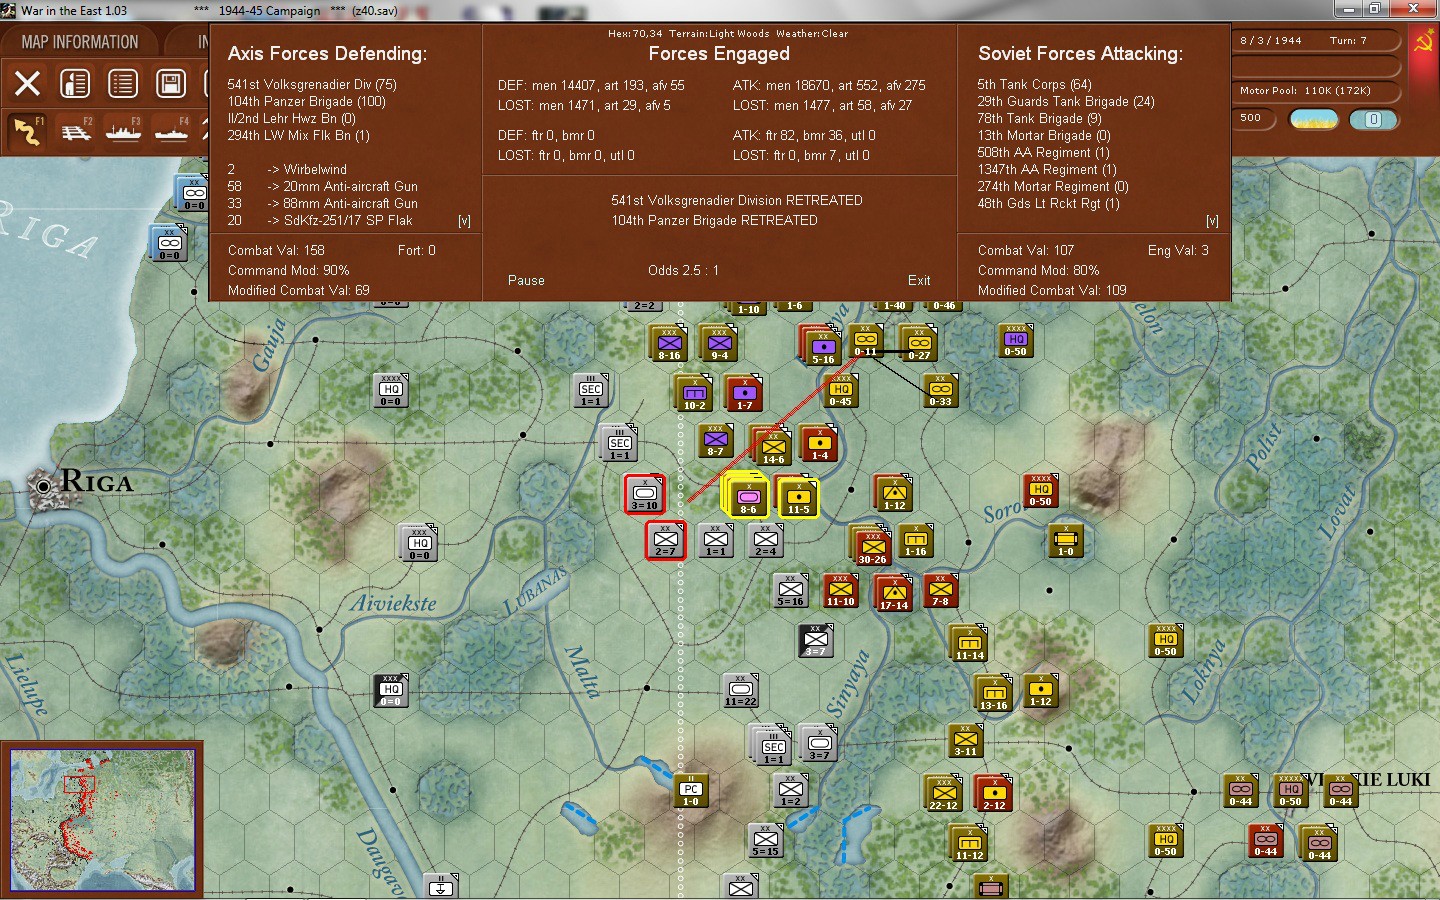This screenshot has height=900, width=1440.
Task: Click '541st Volksgrenadier Div (75)' entry
Action: click(x=312, y=85)
